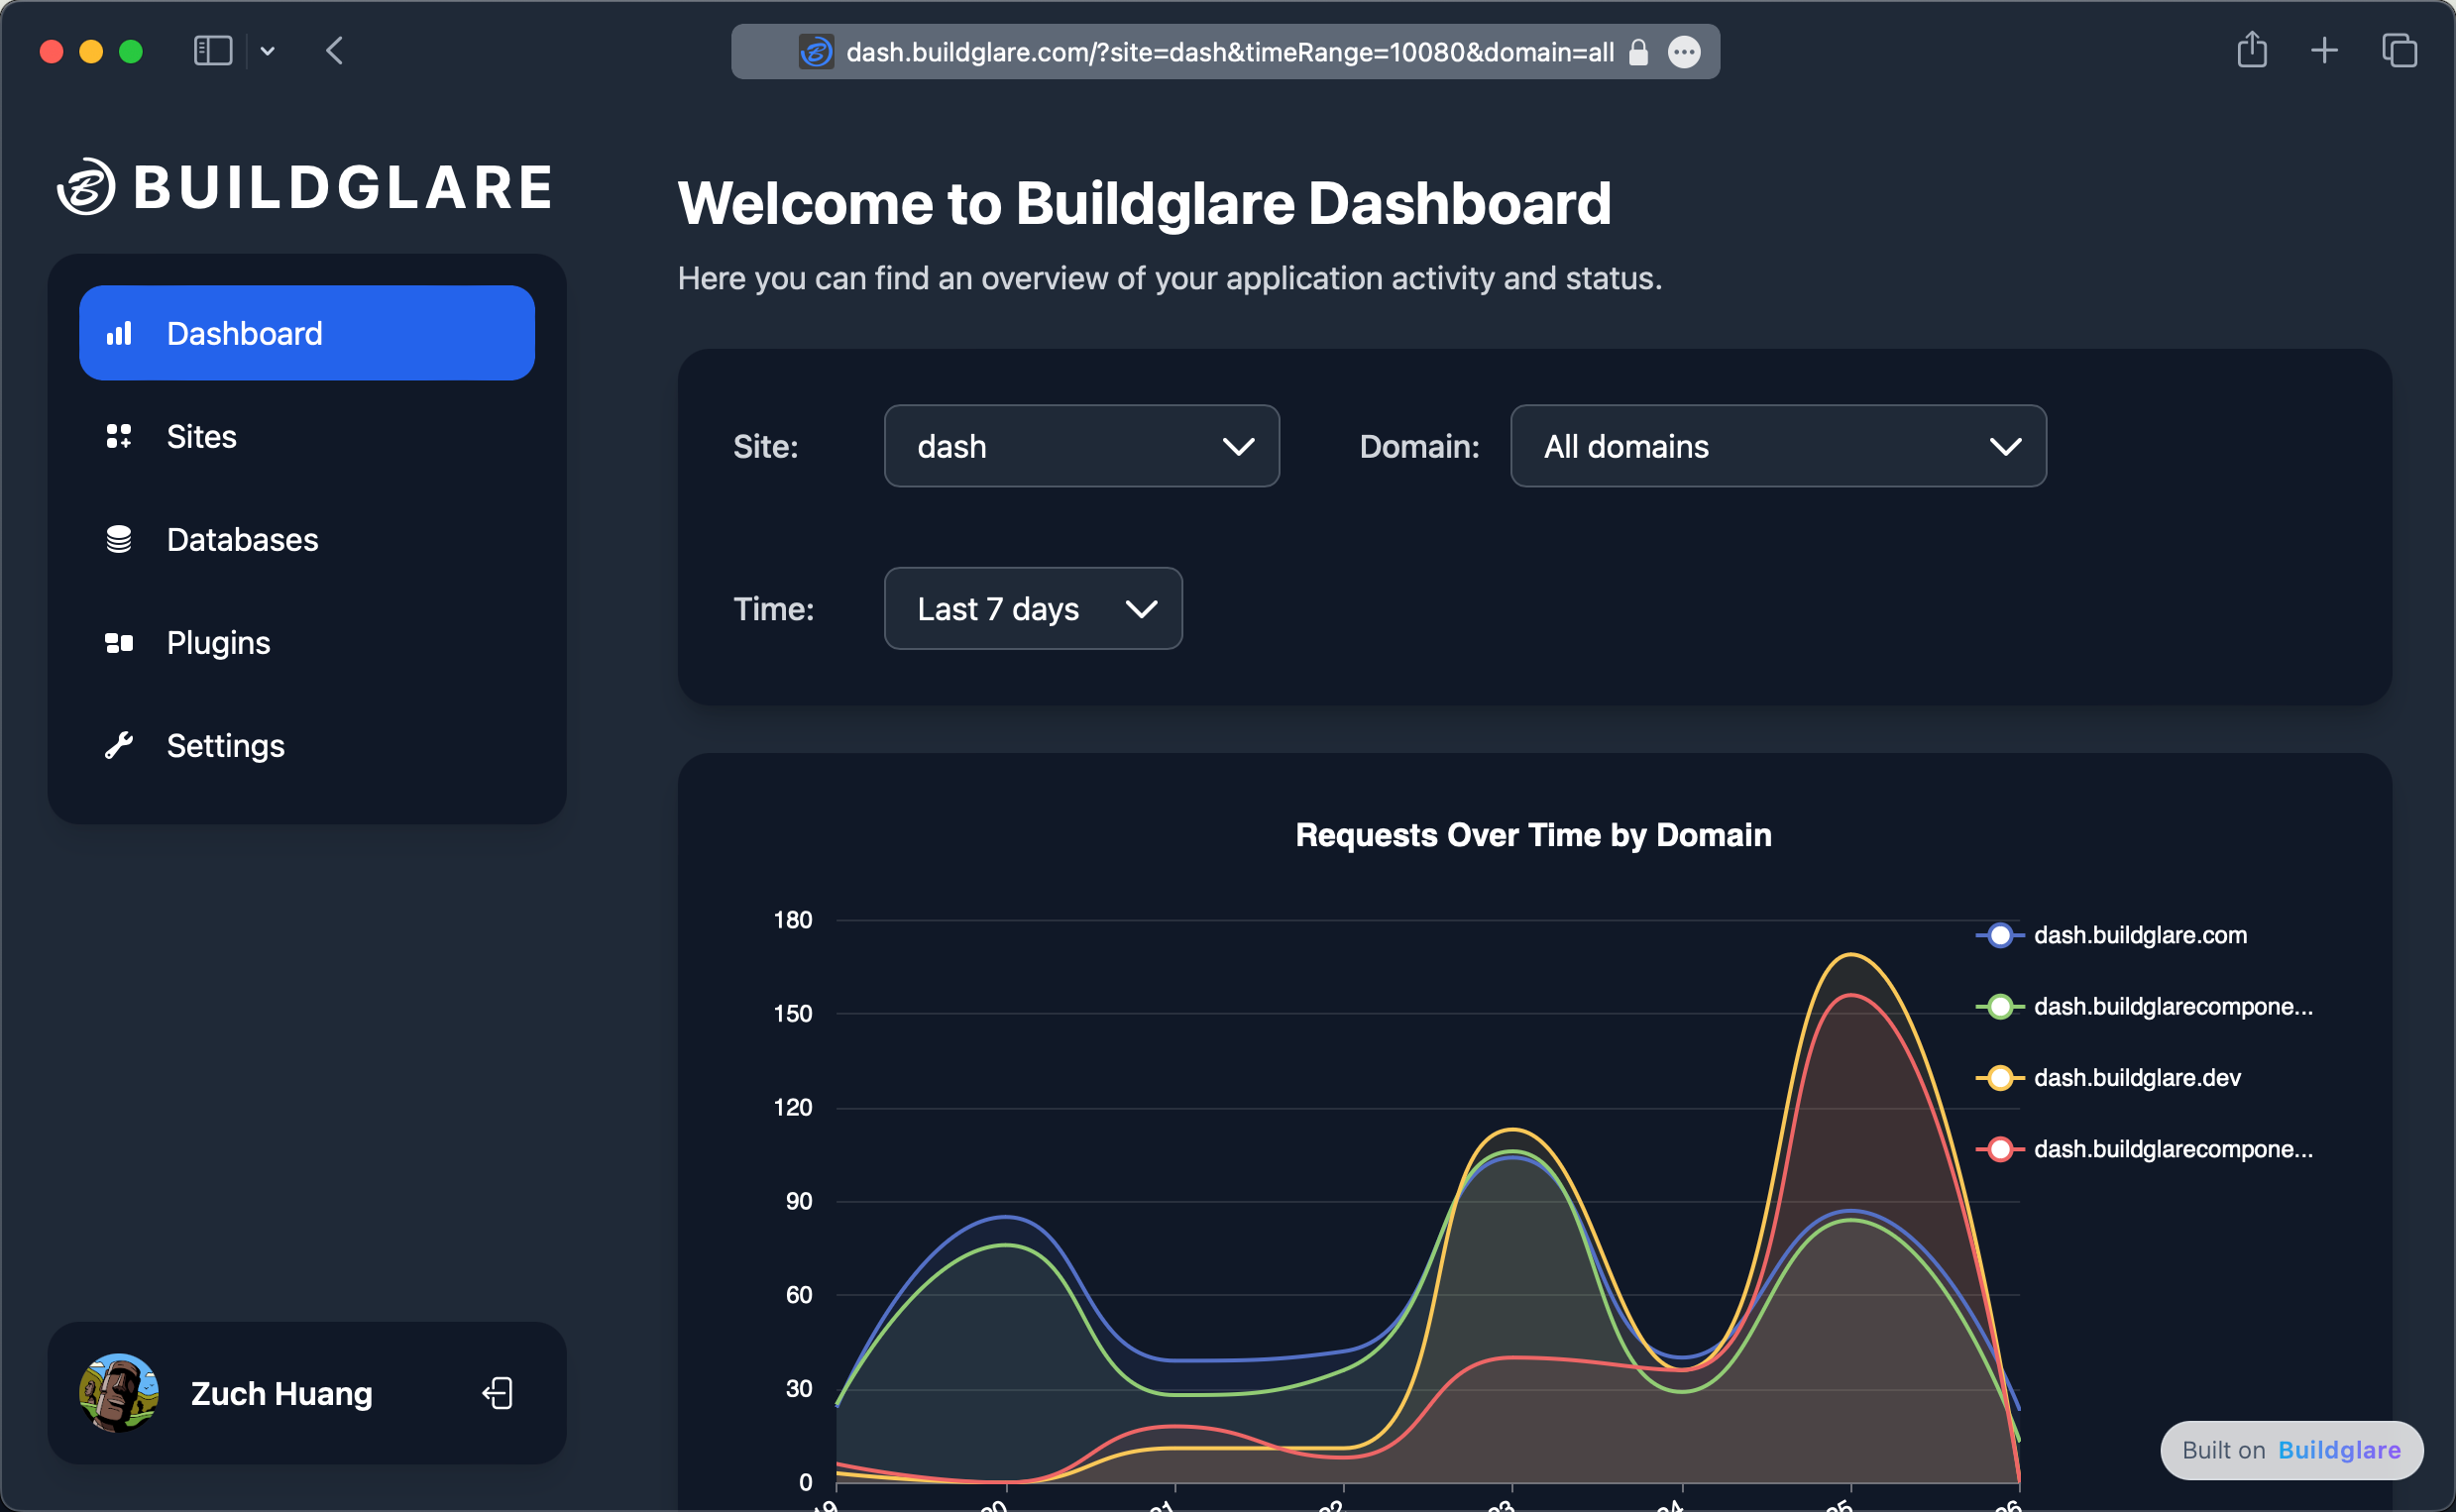The image size is (2456, 1512).
Task: Click the Buildglare logo icon
Action: pos(89,187)
